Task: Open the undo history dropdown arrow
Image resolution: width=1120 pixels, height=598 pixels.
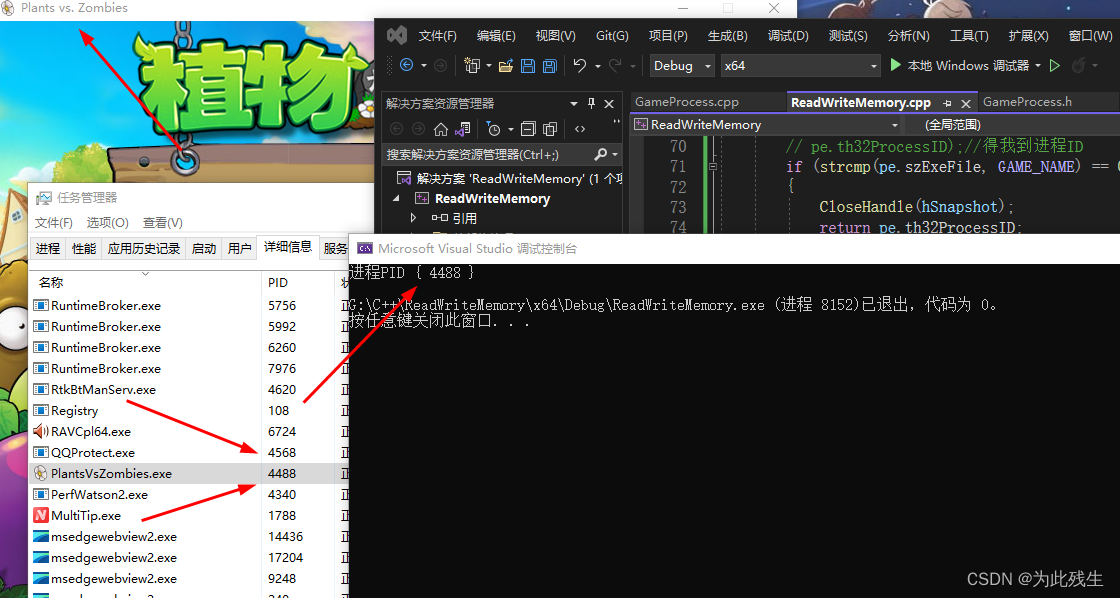Action: (x=598, y=66)
